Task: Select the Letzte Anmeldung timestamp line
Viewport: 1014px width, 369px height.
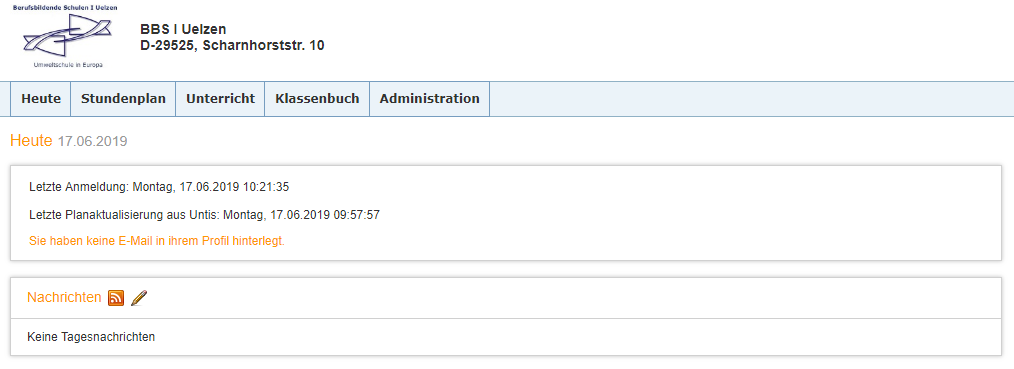Action: coord(159,187)
